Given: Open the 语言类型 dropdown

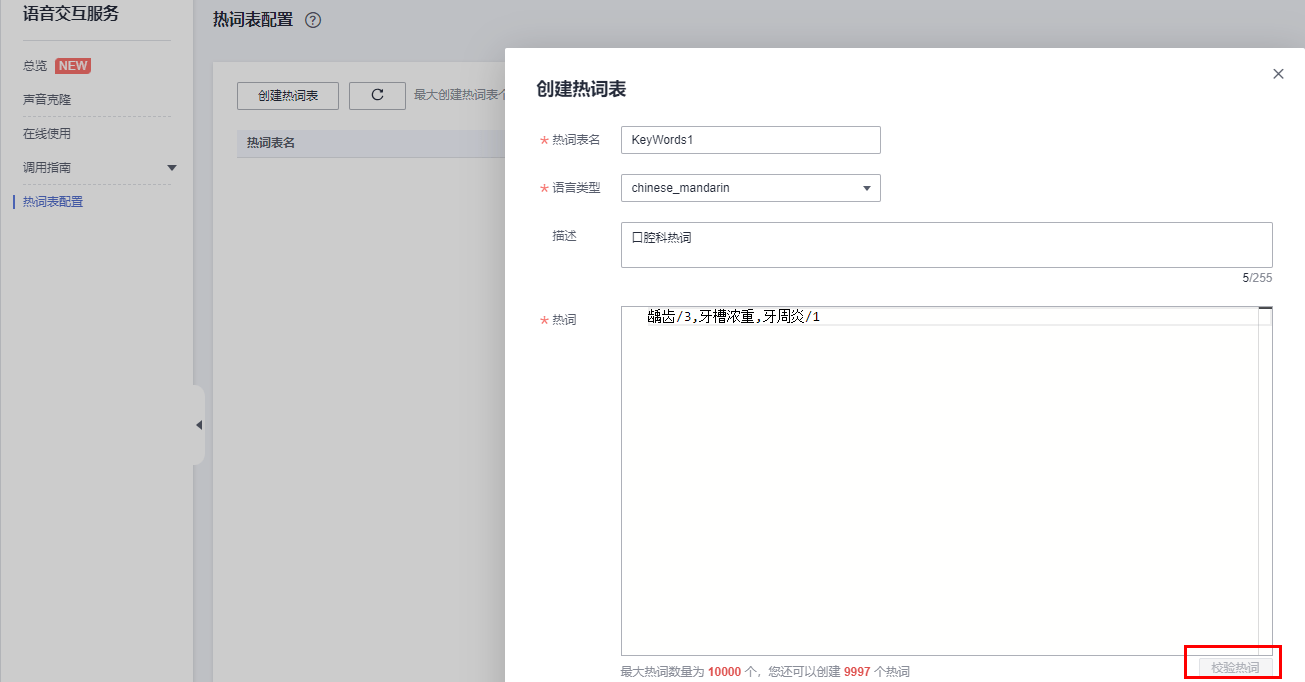Looking at the screenshot, I should point(750,188).
